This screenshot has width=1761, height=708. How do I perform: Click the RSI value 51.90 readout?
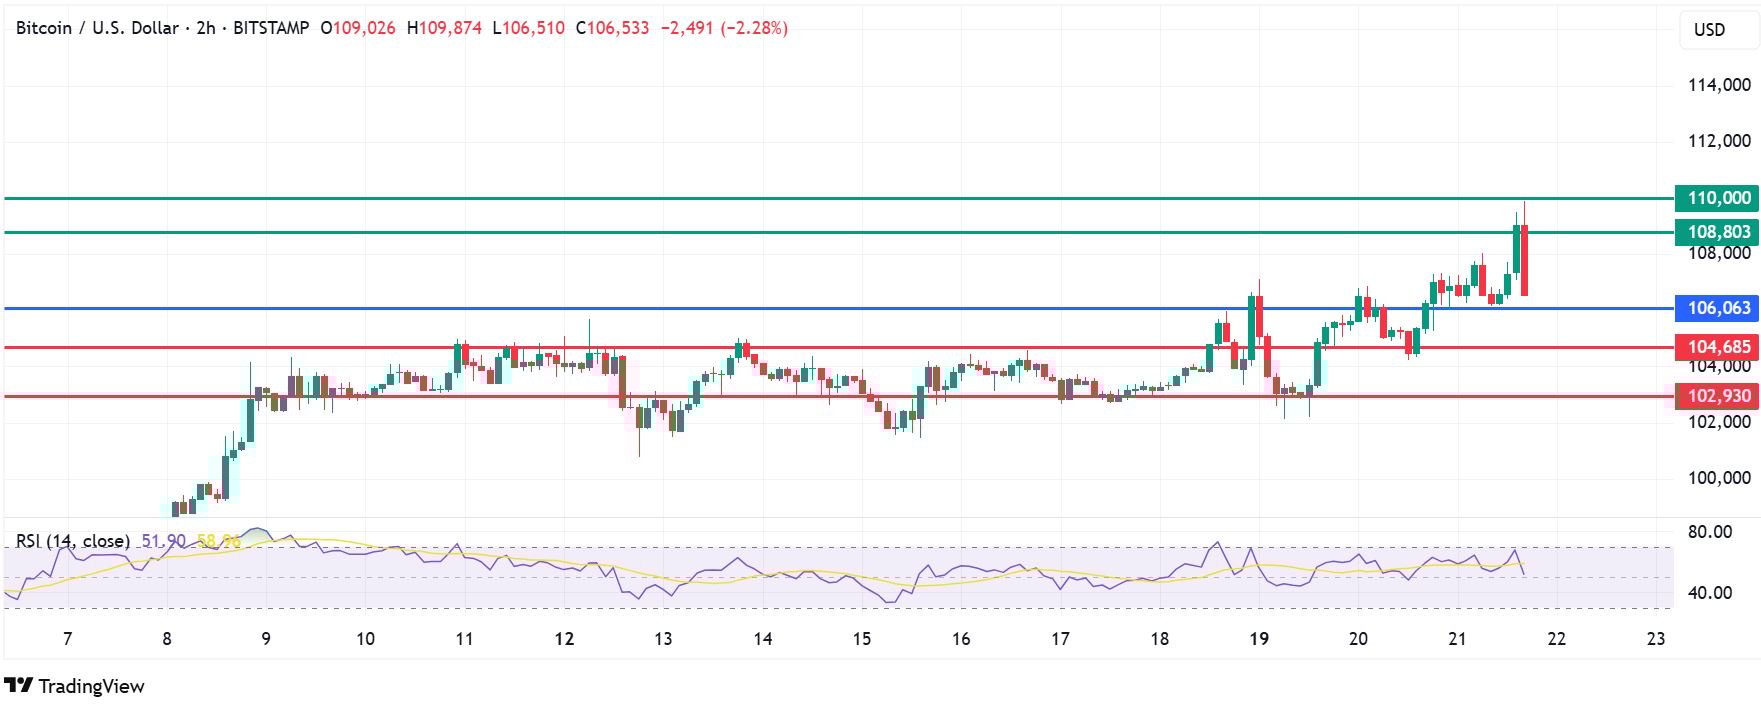pyautogui.click(x=163, y=541)
